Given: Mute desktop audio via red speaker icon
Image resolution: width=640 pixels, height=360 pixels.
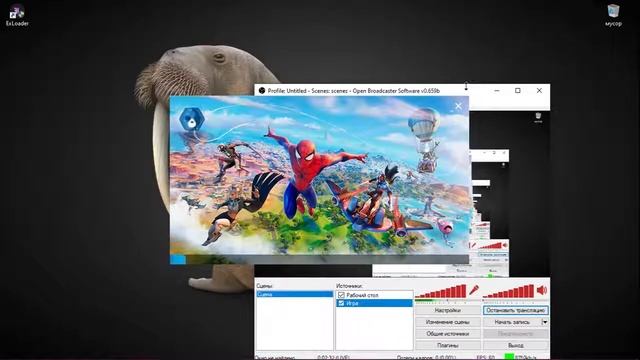Looking at the screenshot, I should (542, 290).
